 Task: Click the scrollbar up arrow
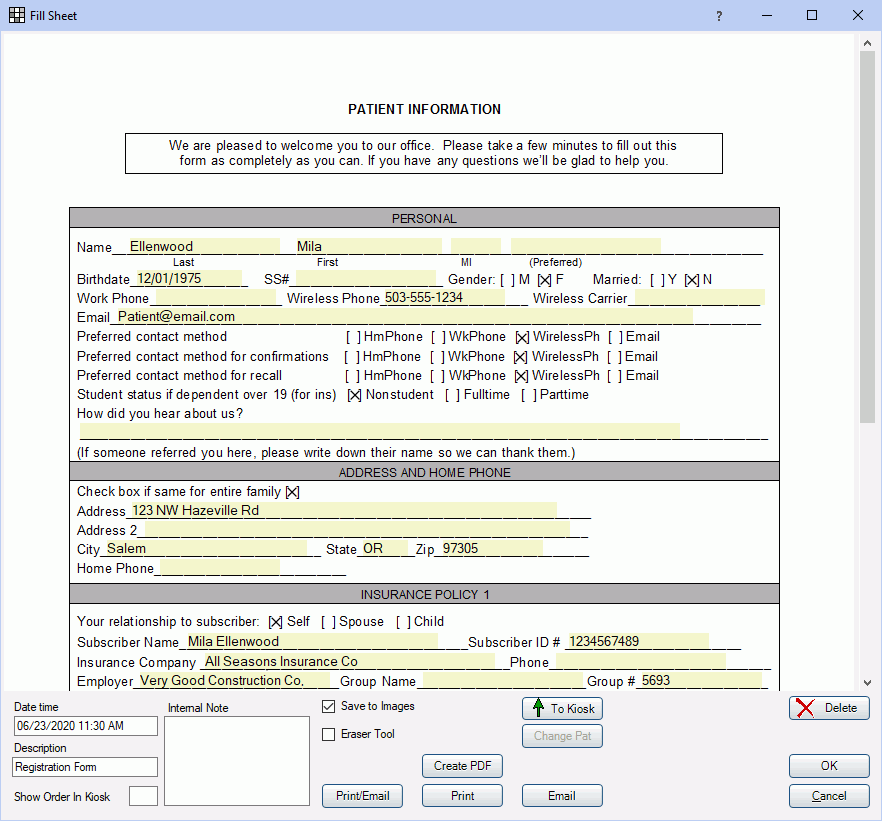(x=867, y=41)
